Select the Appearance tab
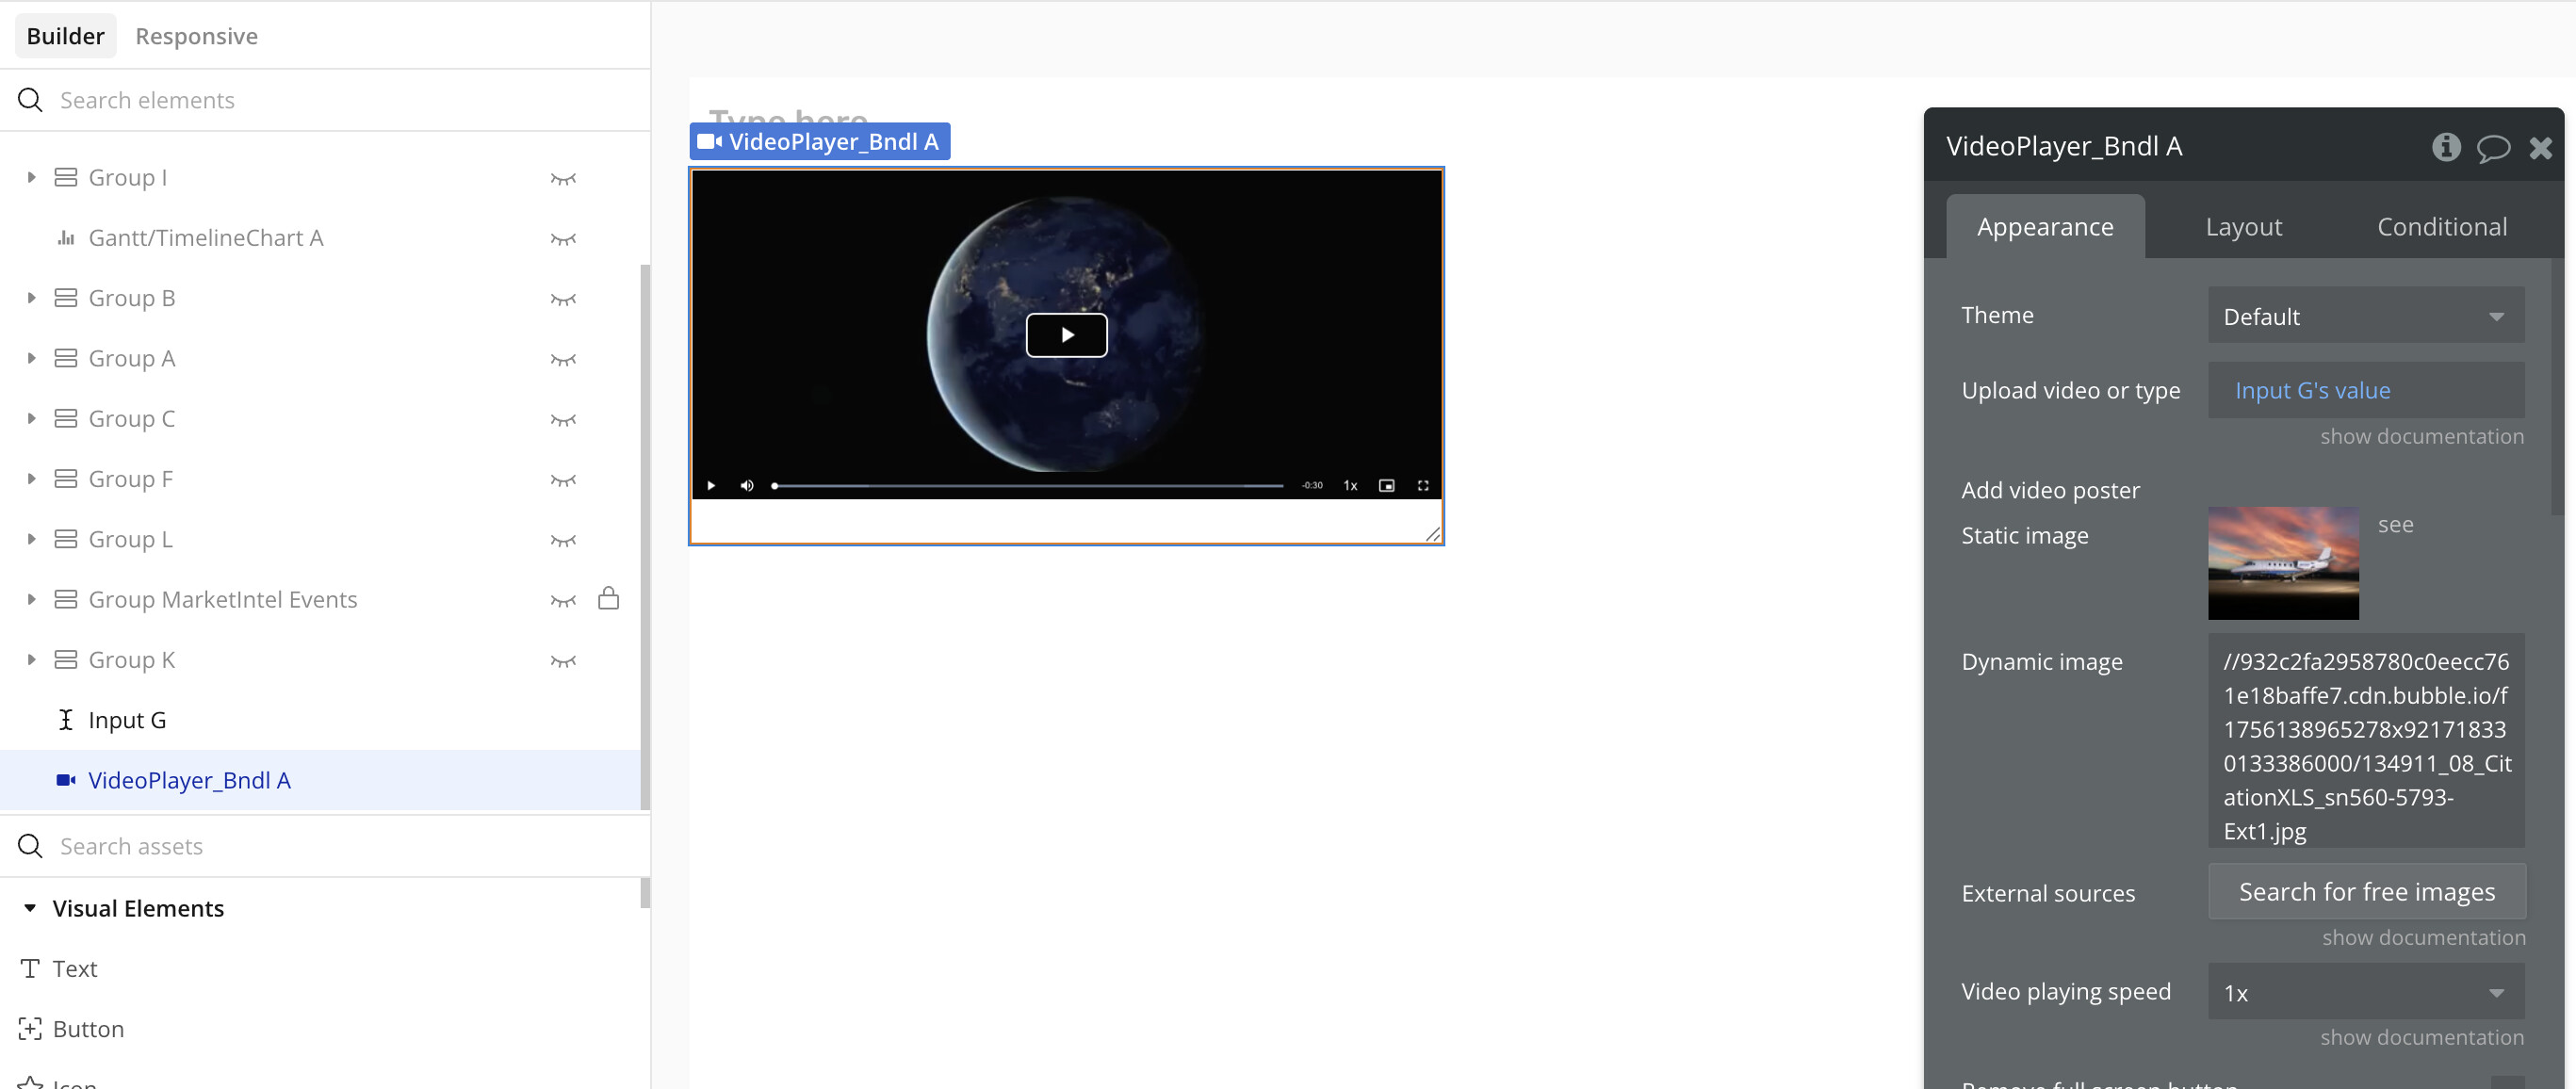The width and height of the screenshot is (2576, 1089). tap(2045, 227)
